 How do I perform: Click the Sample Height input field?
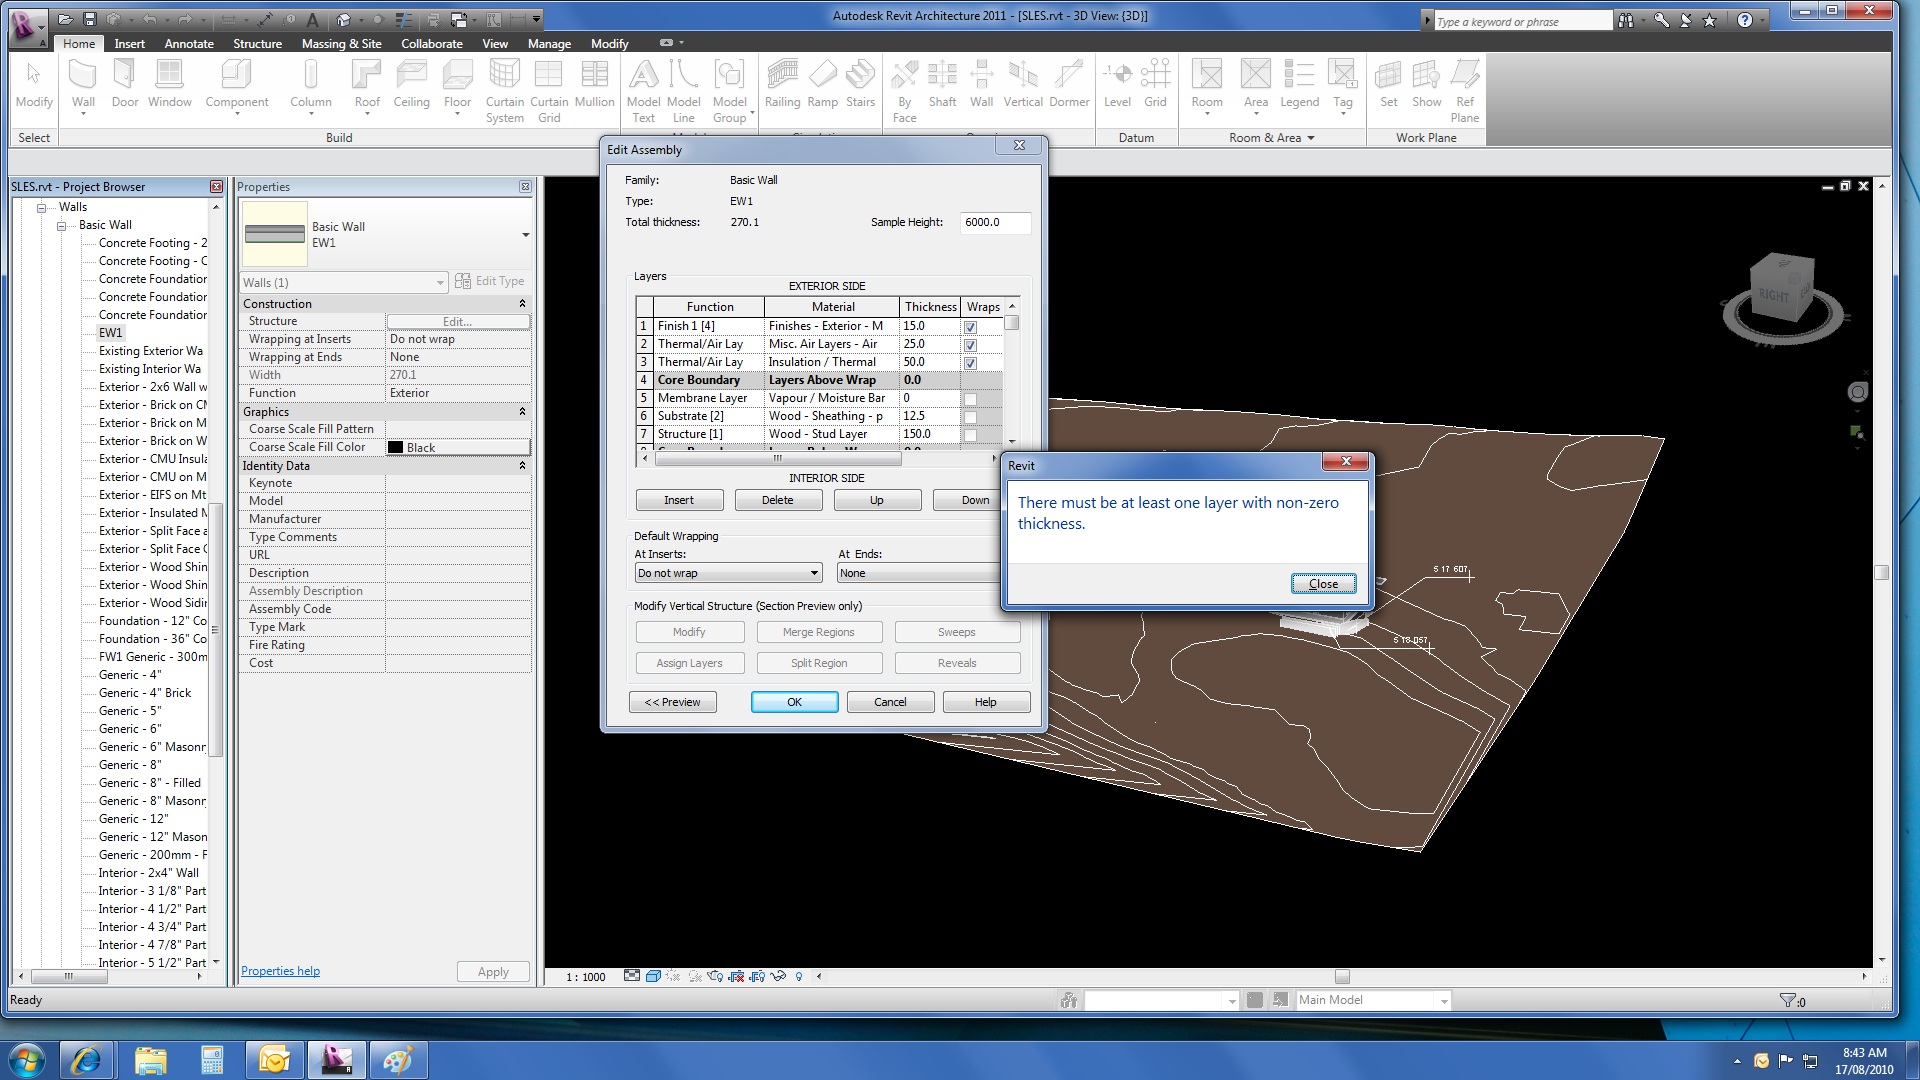click(x=994, y=222)
